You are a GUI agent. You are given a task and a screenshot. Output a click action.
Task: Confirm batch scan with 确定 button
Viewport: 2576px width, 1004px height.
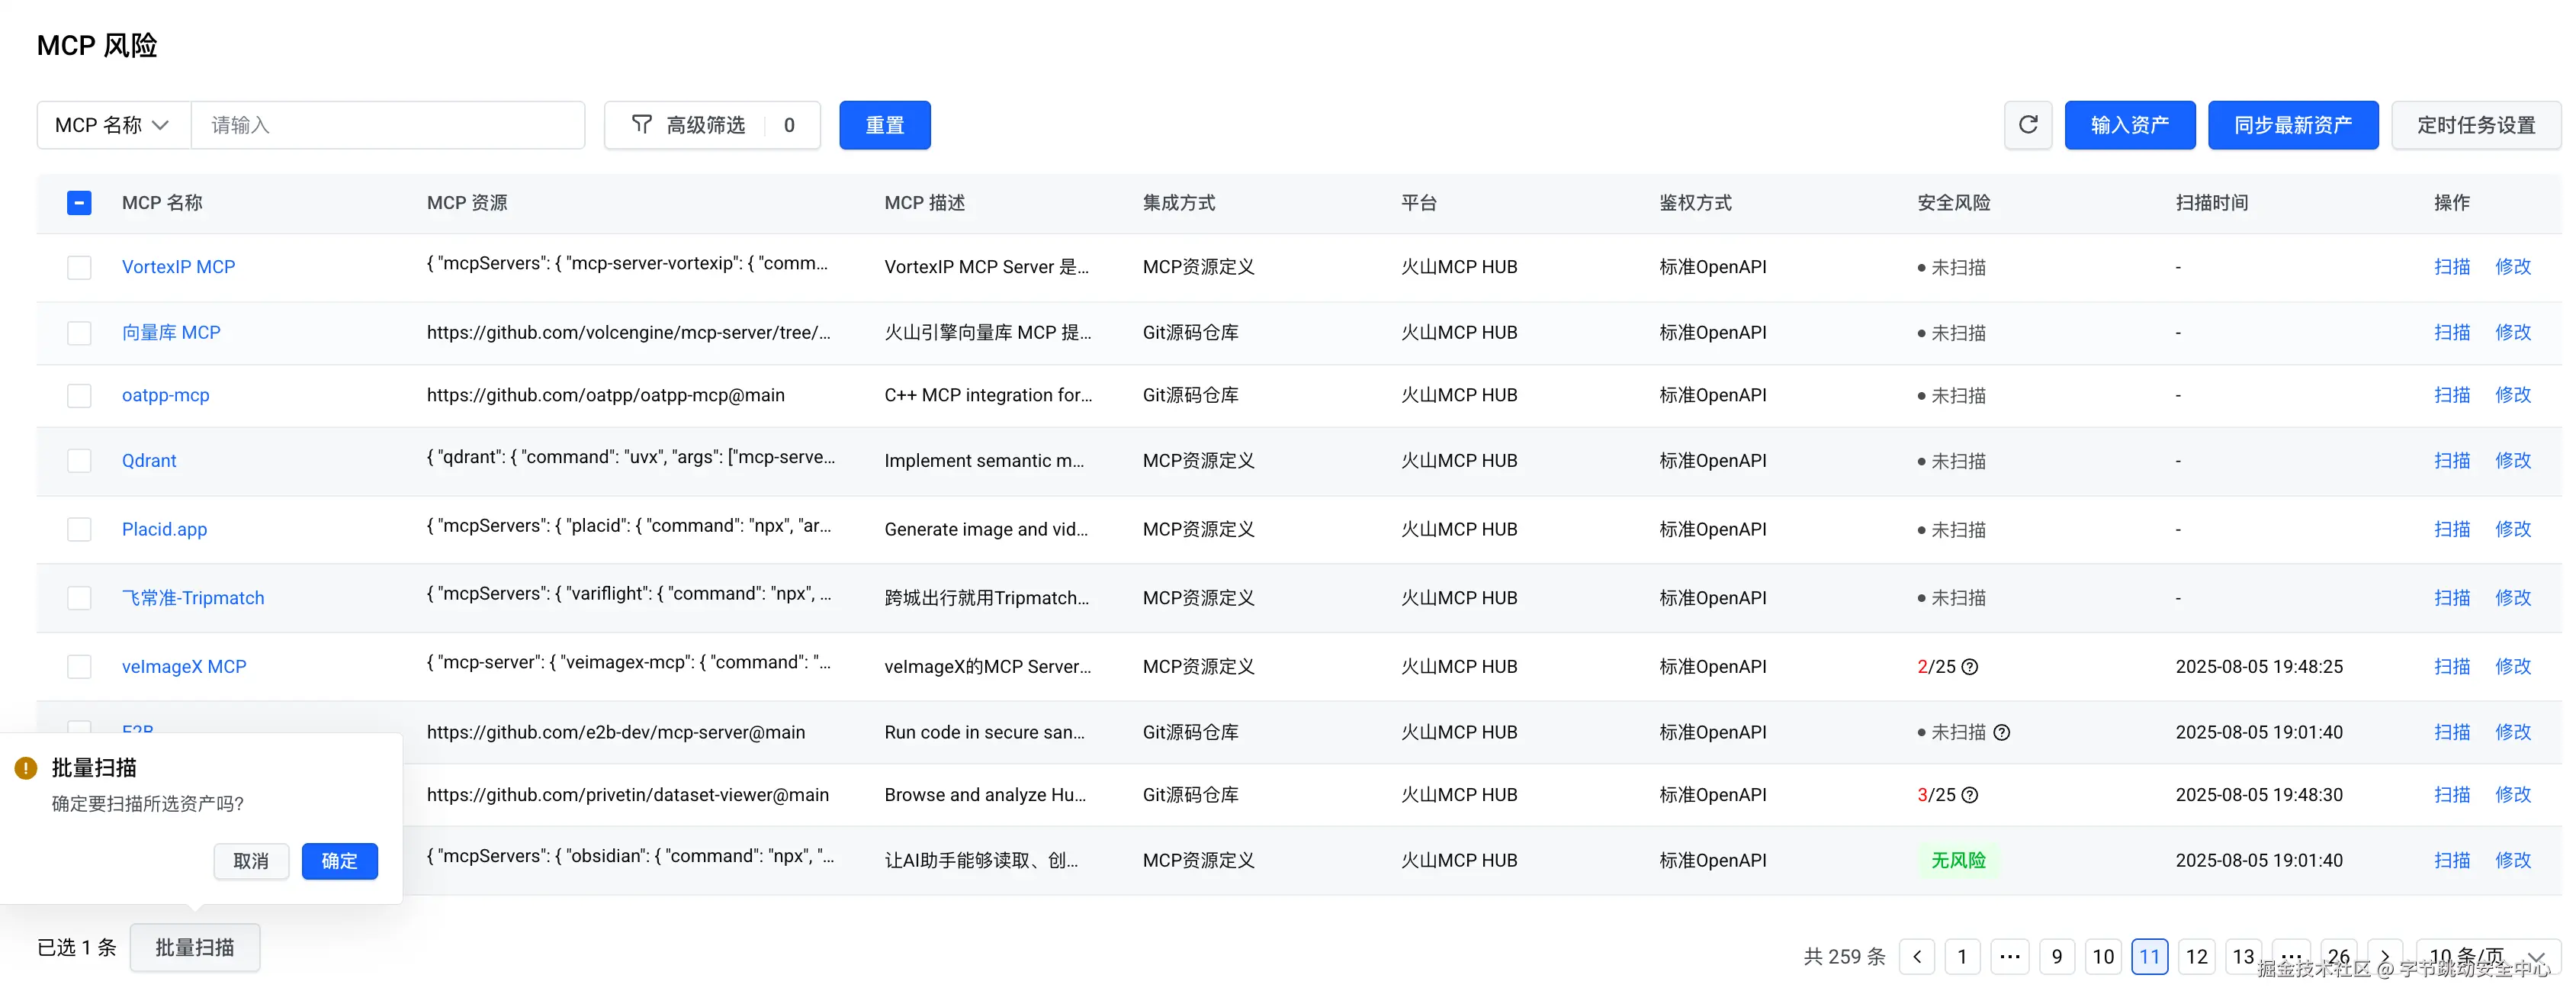(339, 861)
